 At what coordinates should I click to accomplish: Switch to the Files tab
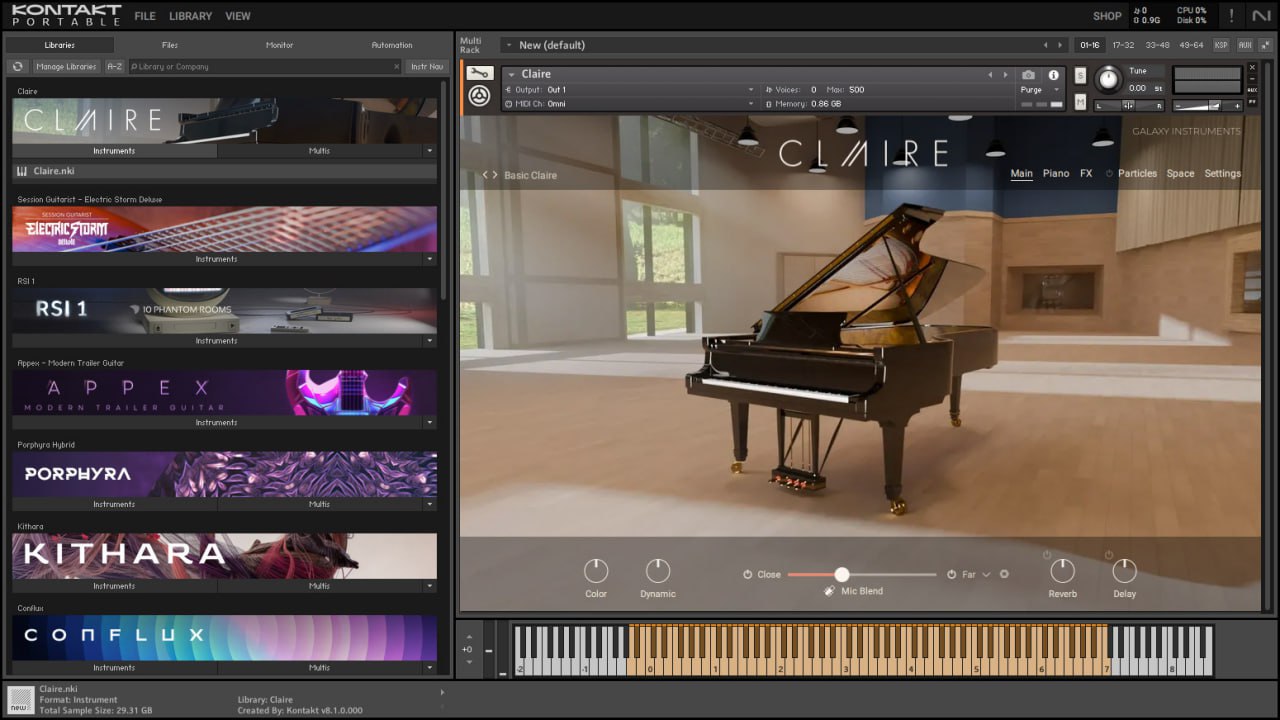(x=170, y=45)
